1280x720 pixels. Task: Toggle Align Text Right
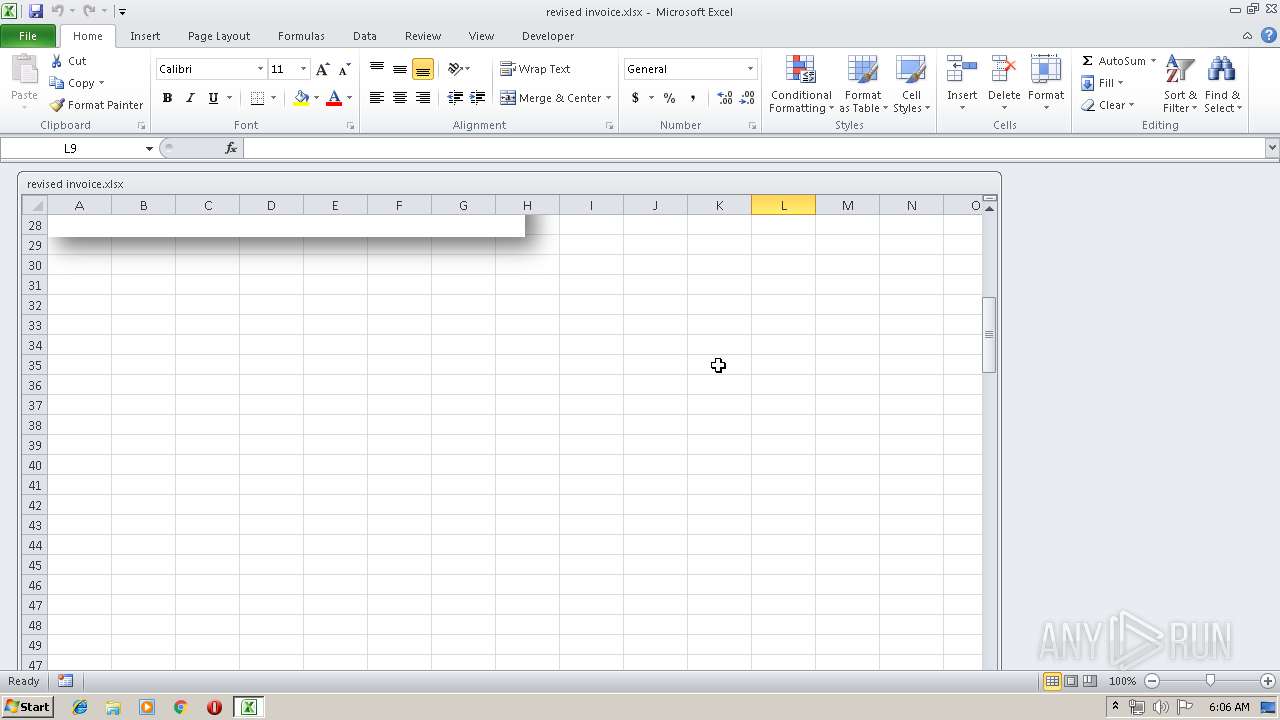423,98
